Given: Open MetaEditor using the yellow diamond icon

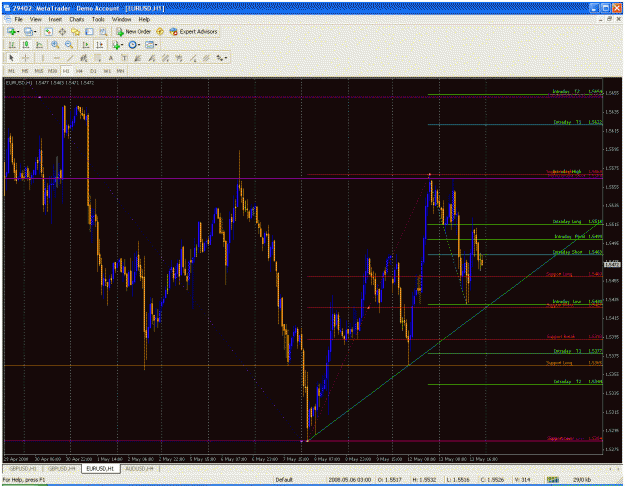Looking at the screenshot, I should pyautogui.click(x=160, y=31).
